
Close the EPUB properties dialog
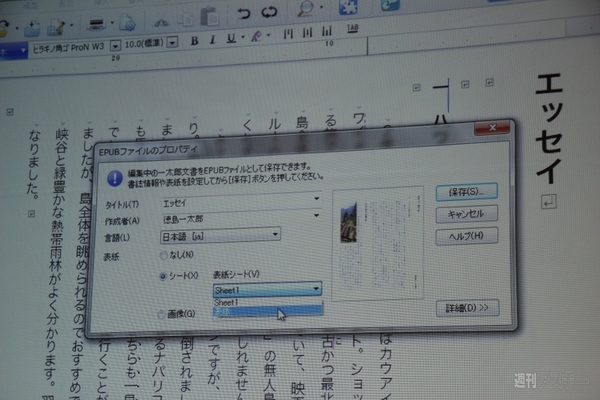pos(492,128)
